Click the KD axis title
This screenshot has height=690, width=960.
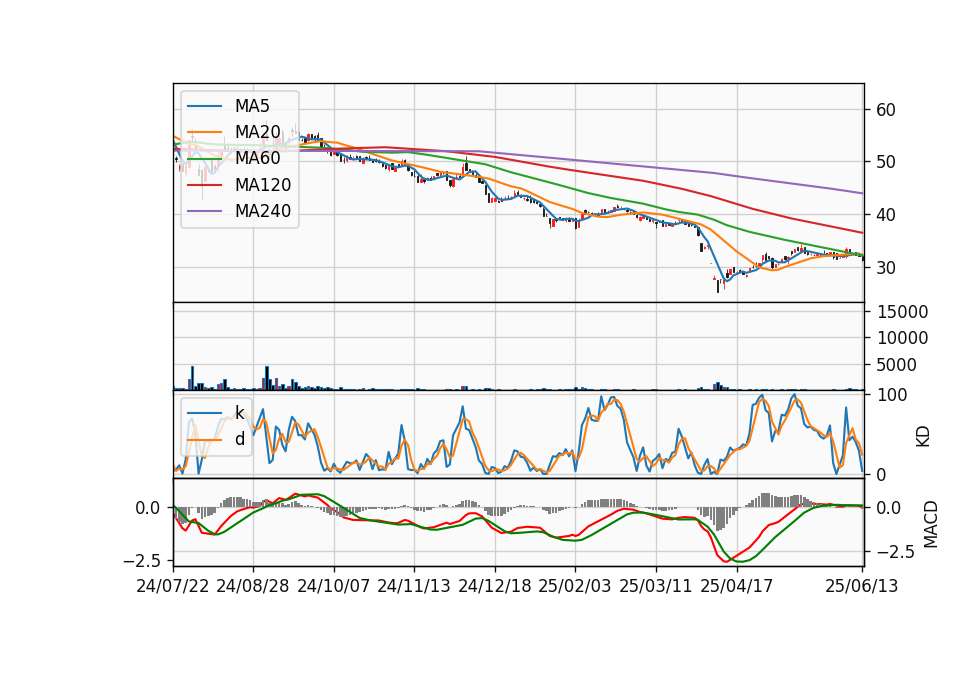click(x=923, y=437)
